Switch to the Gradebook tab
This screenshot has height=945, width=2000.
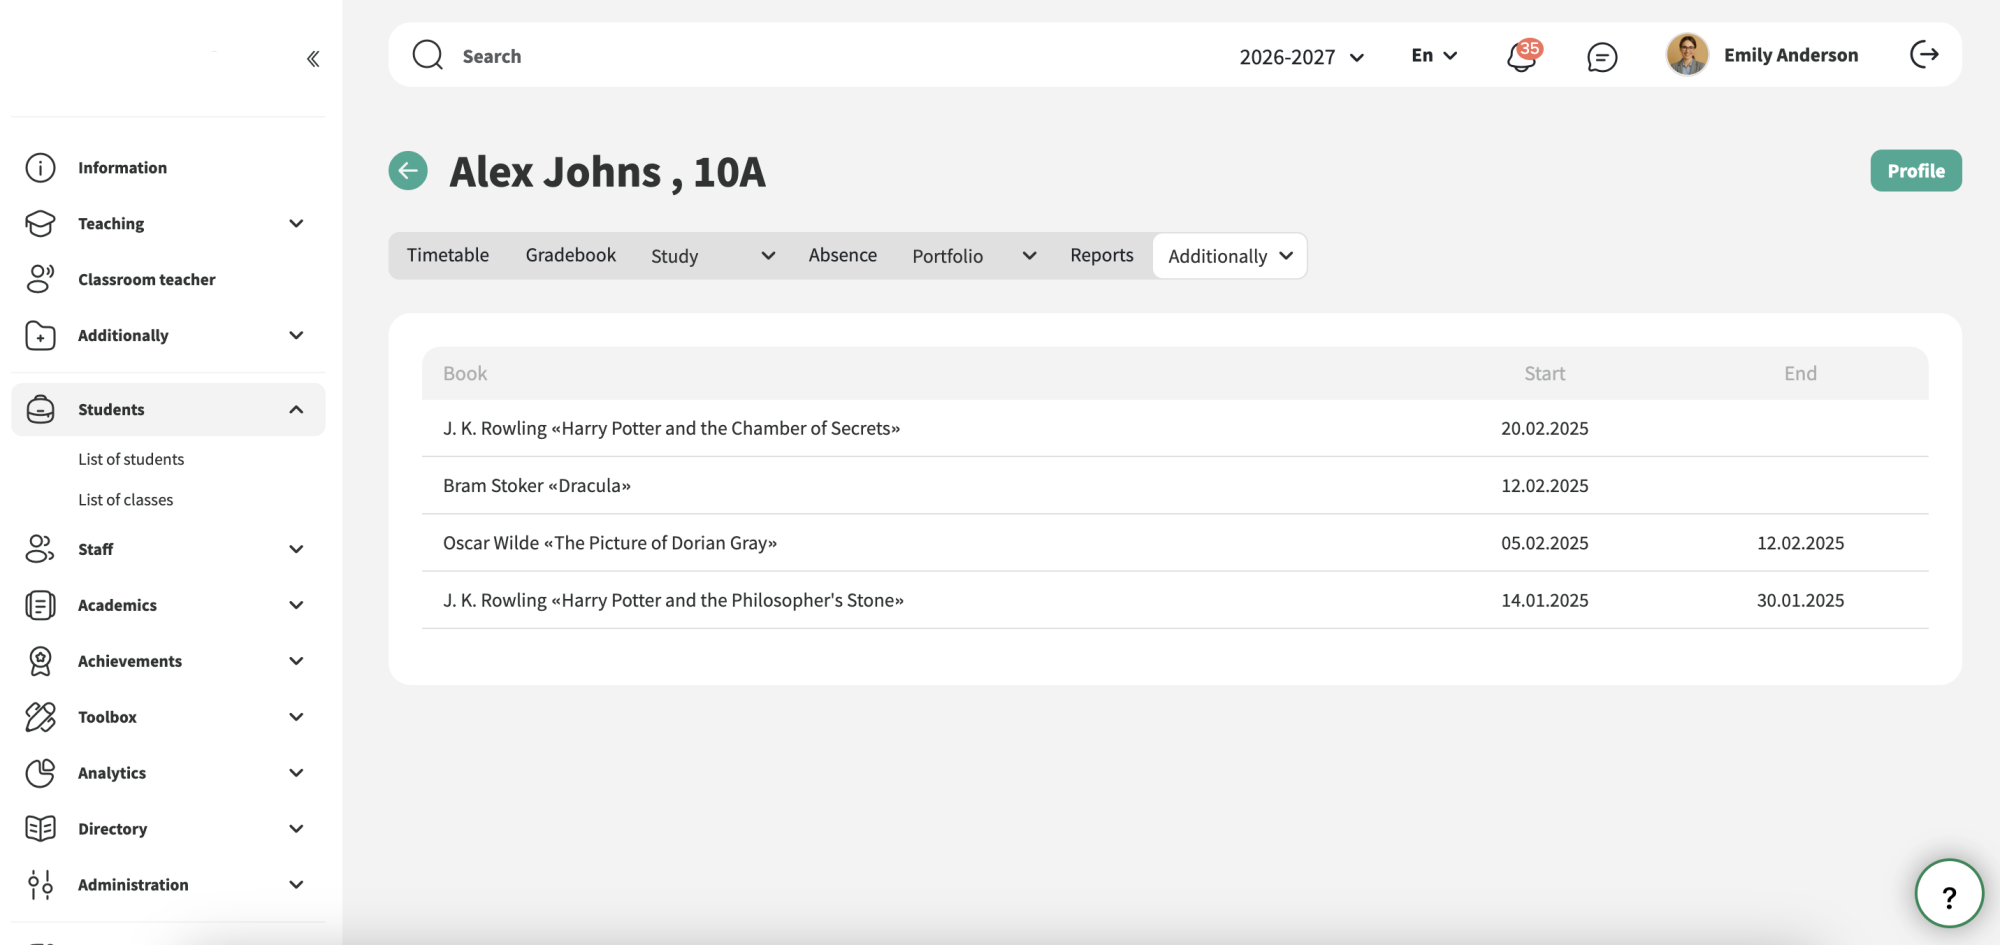click(x=571, y=256)
